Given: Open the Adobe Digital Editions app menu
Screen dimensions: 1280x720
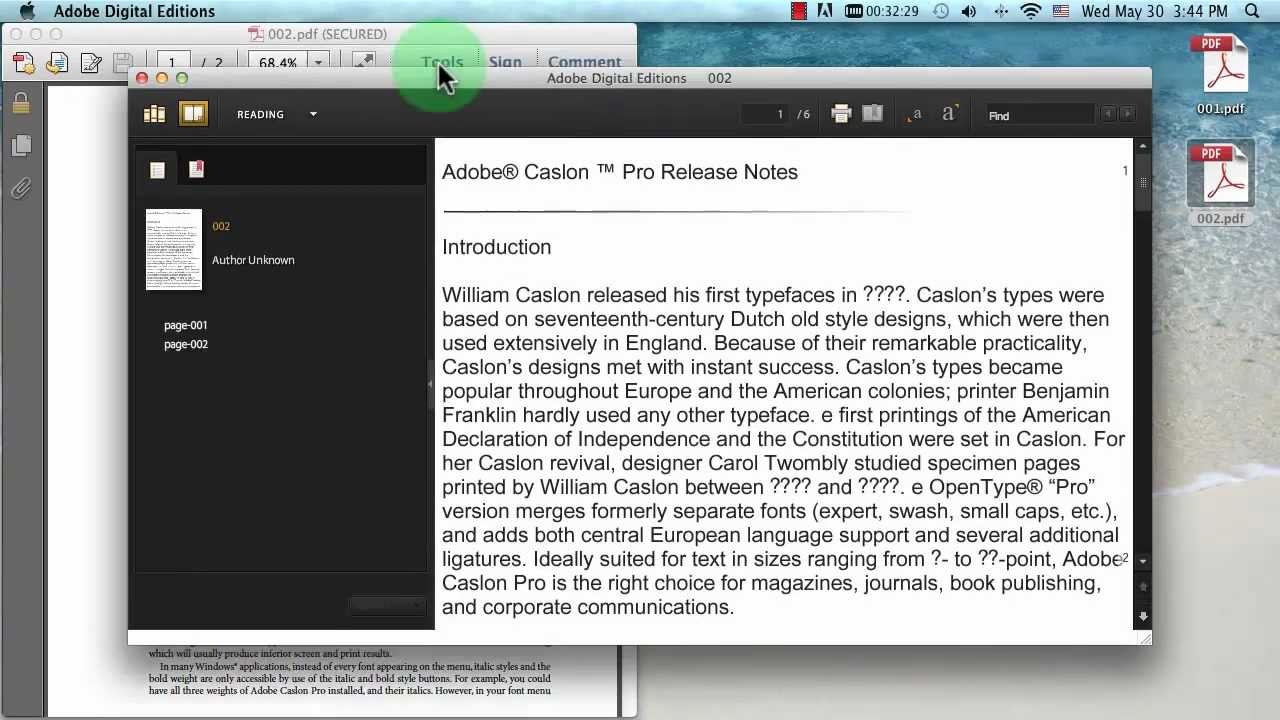Looking at the screenshot, I should pos(134,11).
